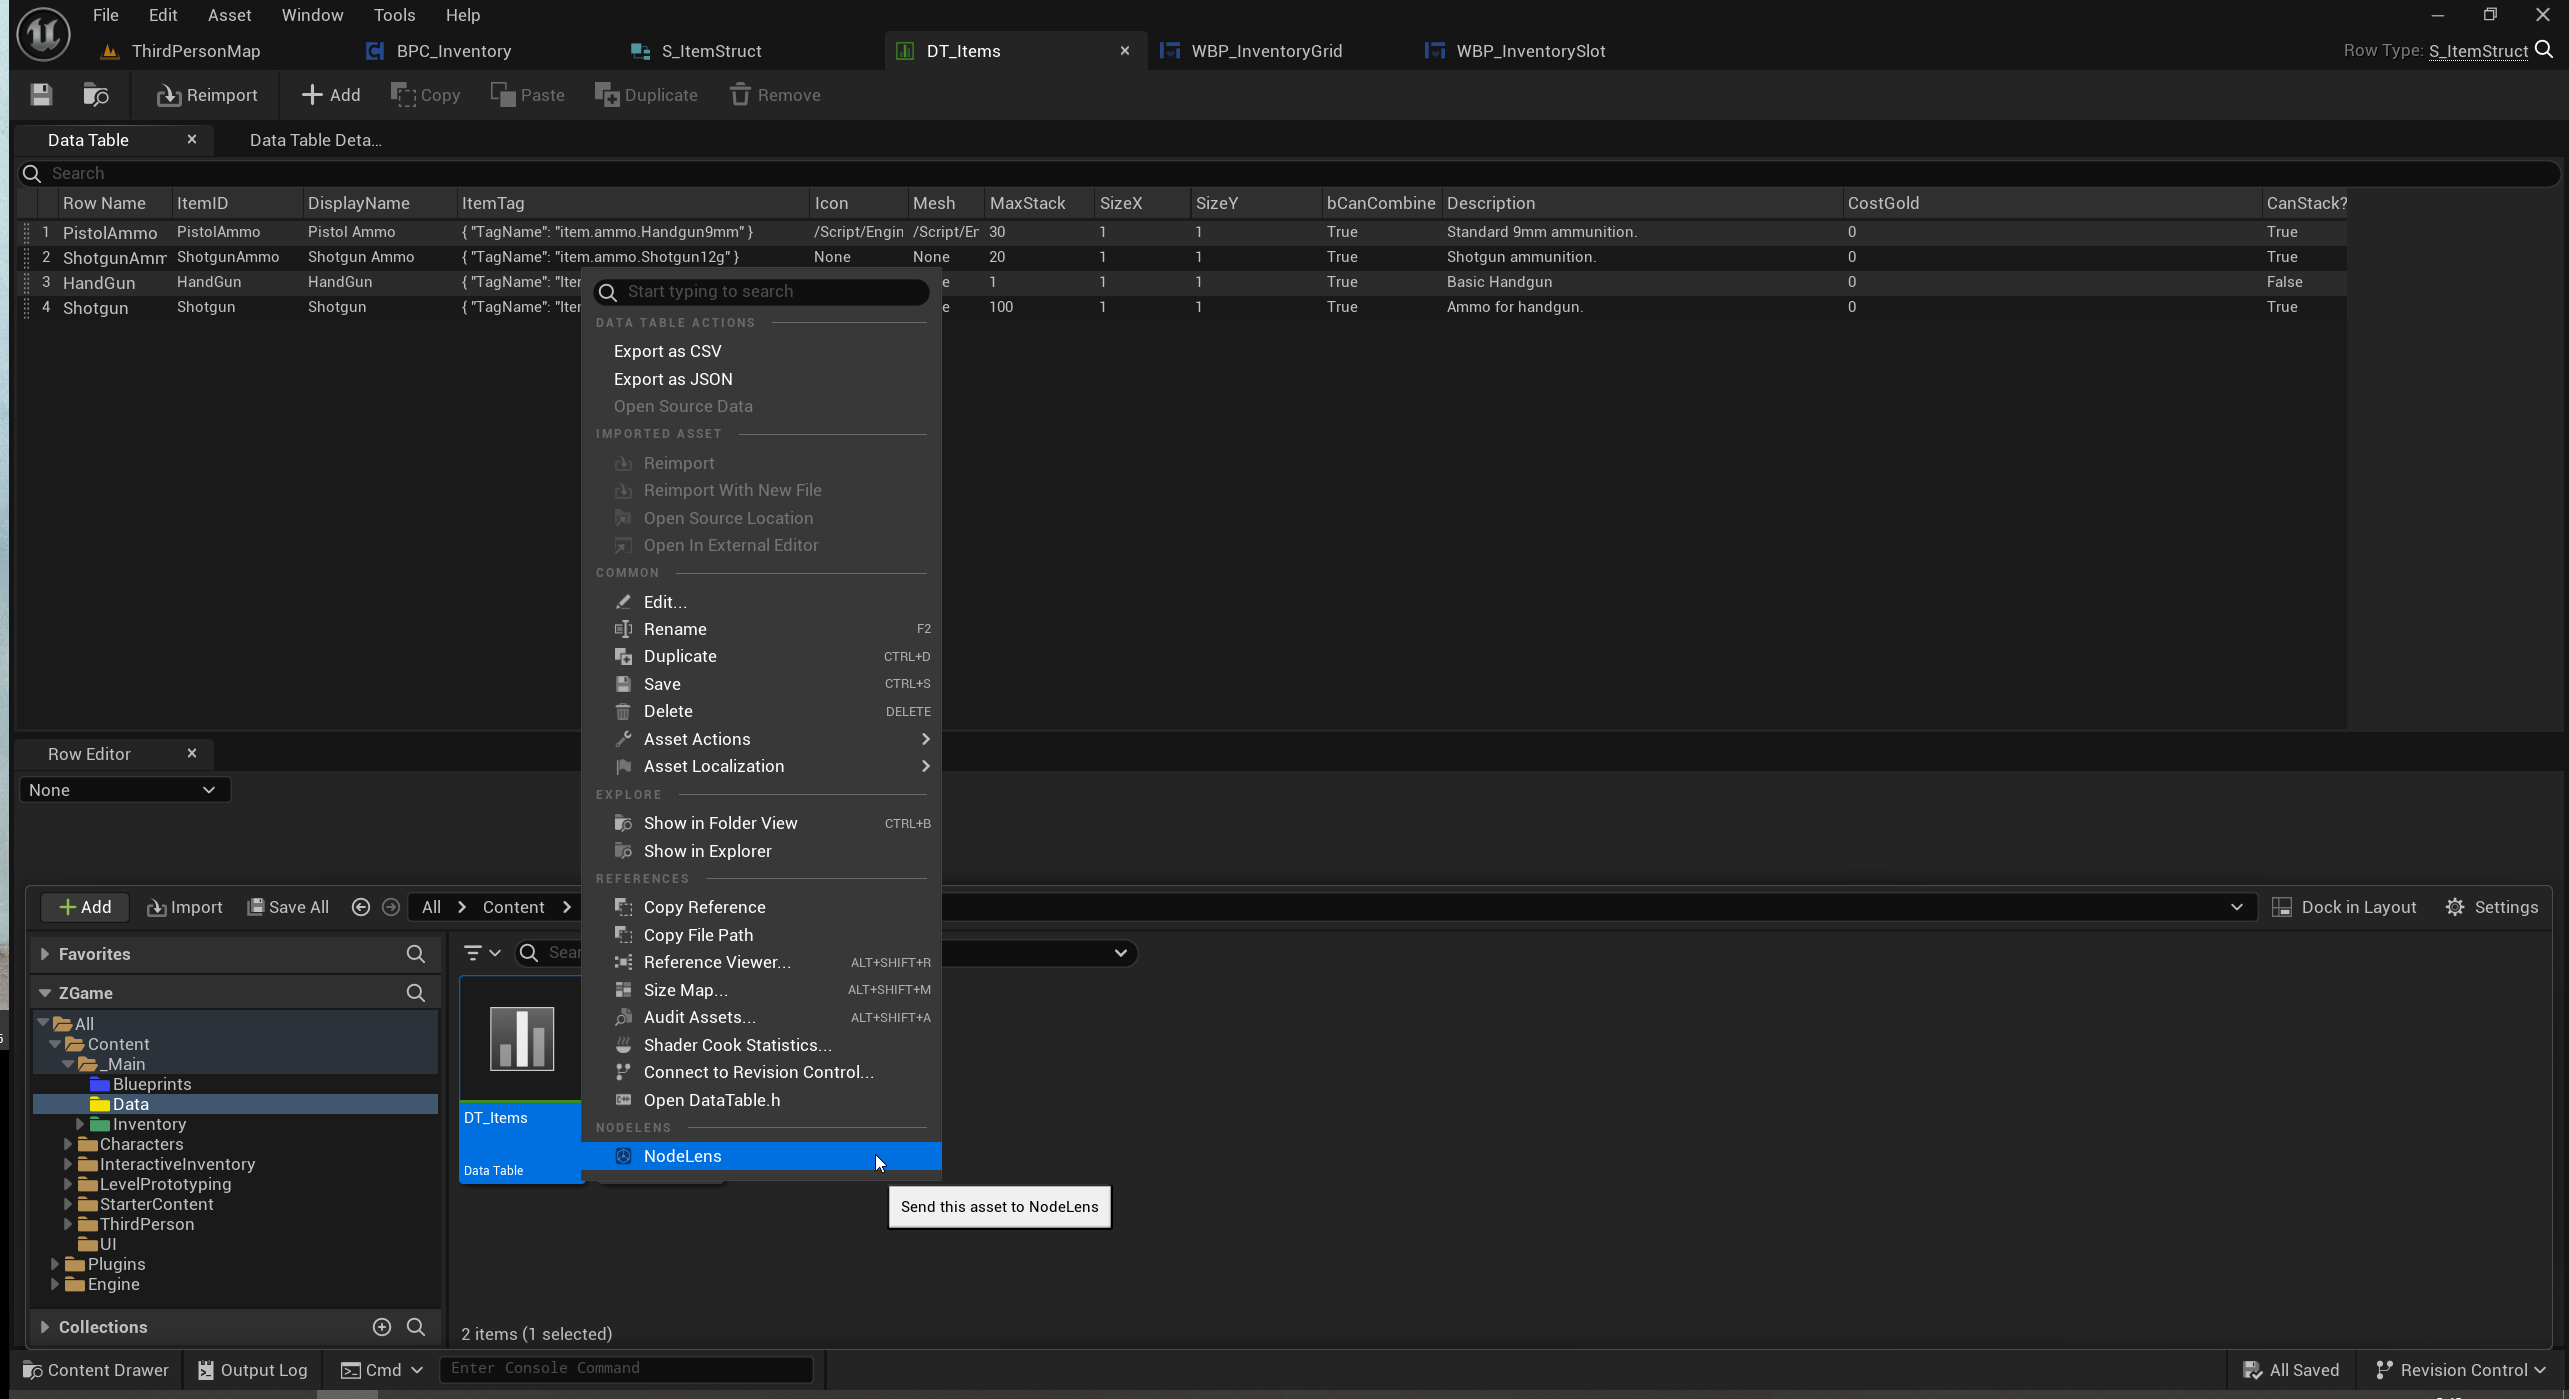
Task: Choose Duplicate in the context menu
Action: [762, 656]
